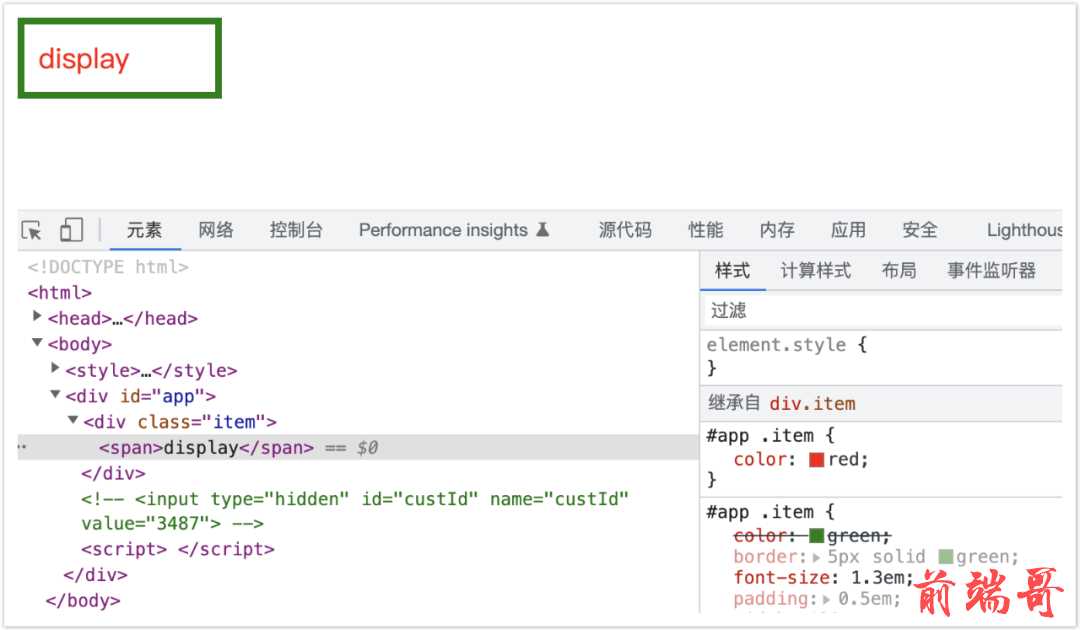Switch to the 计算样式 pane
This screenshot has width=1080, height=630.
coord(816,271)
